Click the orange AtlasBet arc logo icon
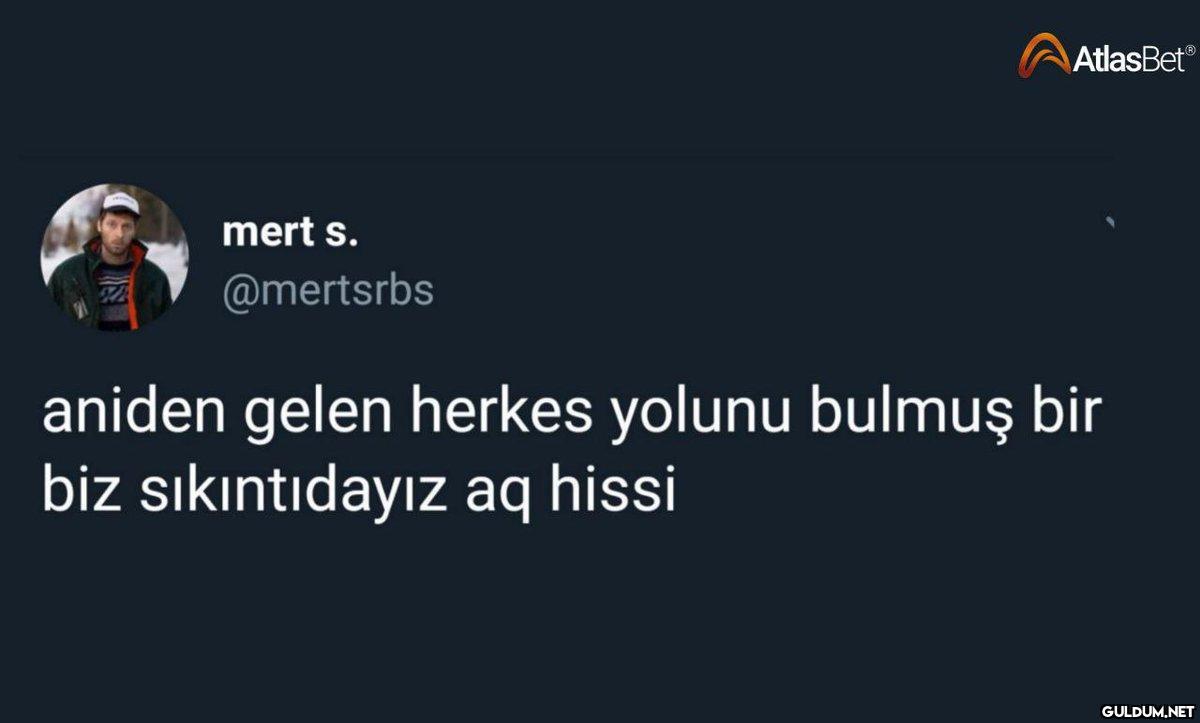The image size is (1200, 723). click(x=1044, y=55)
